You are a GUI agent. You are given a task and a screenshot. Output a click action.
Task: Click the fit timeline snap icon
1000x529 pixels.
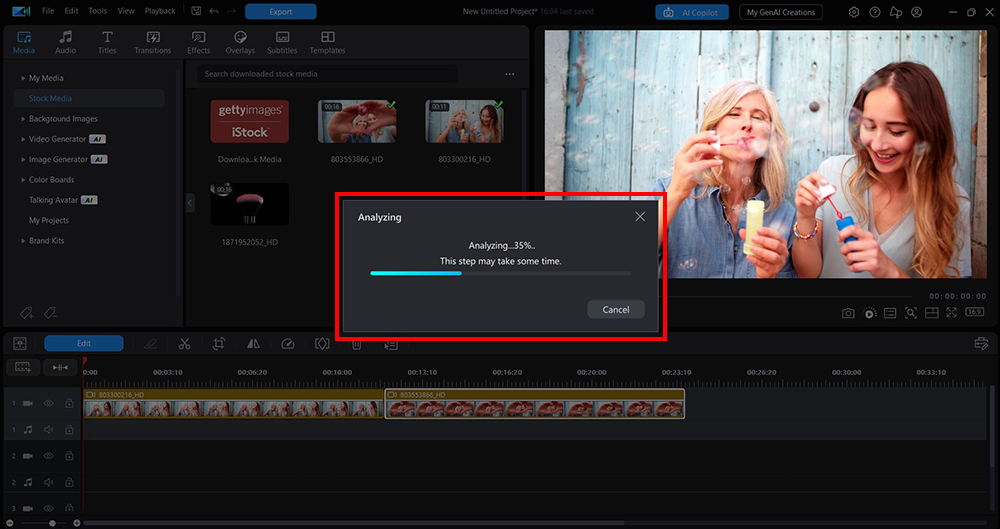pyautogui.click(x=60, y=368)
